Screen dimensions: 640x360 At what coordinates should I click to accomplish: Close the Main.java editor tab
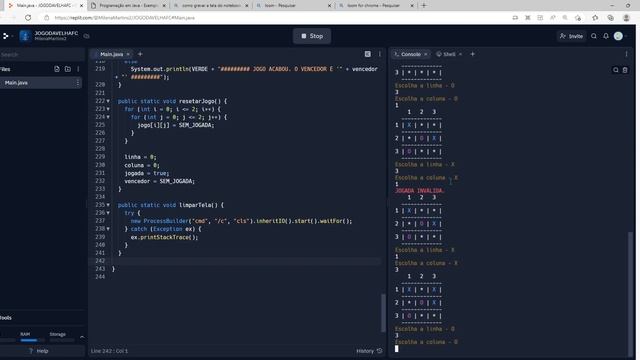pos(128,54)
